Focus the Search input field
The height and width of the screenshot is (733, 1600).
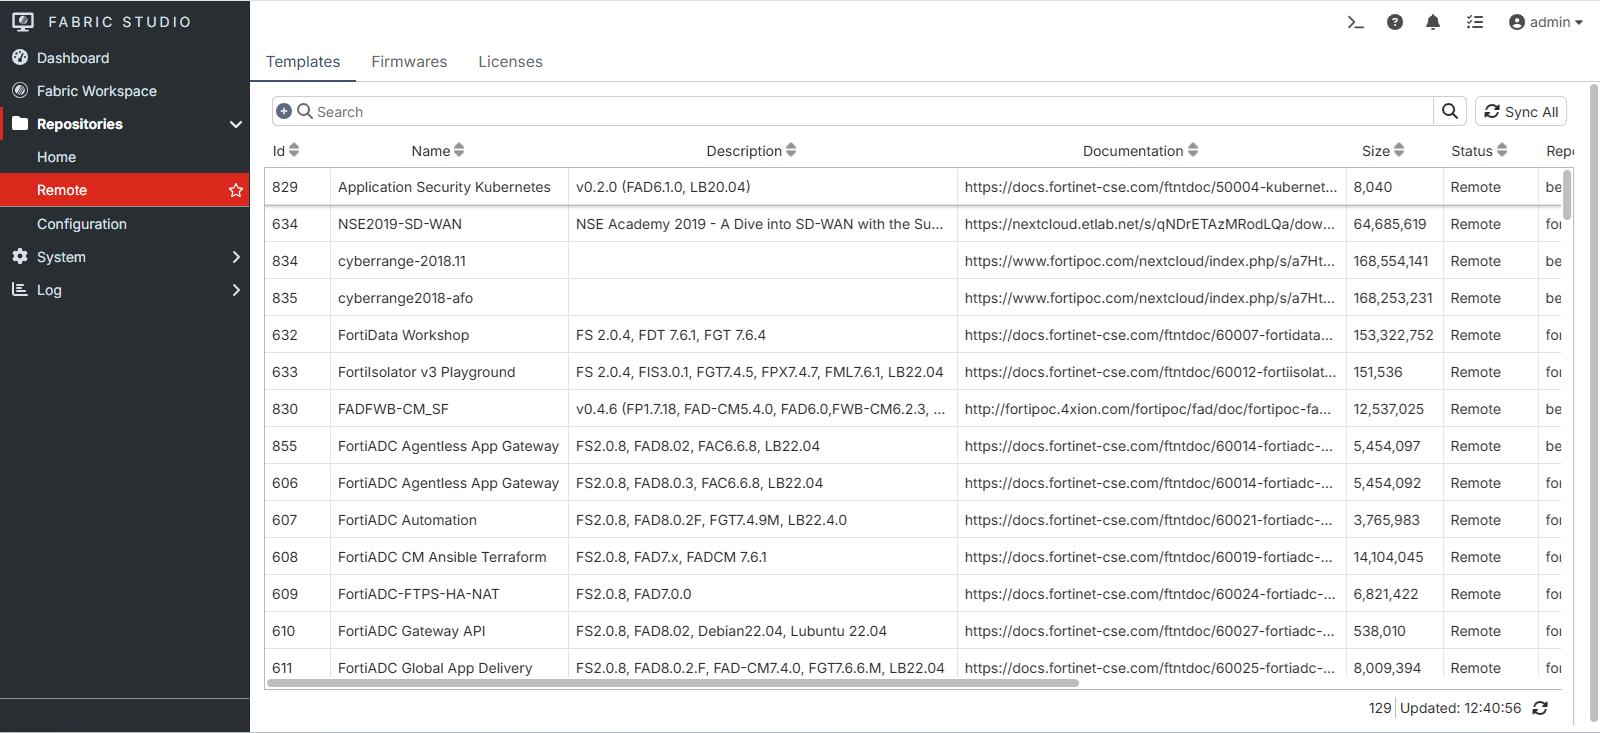point(870,111)
